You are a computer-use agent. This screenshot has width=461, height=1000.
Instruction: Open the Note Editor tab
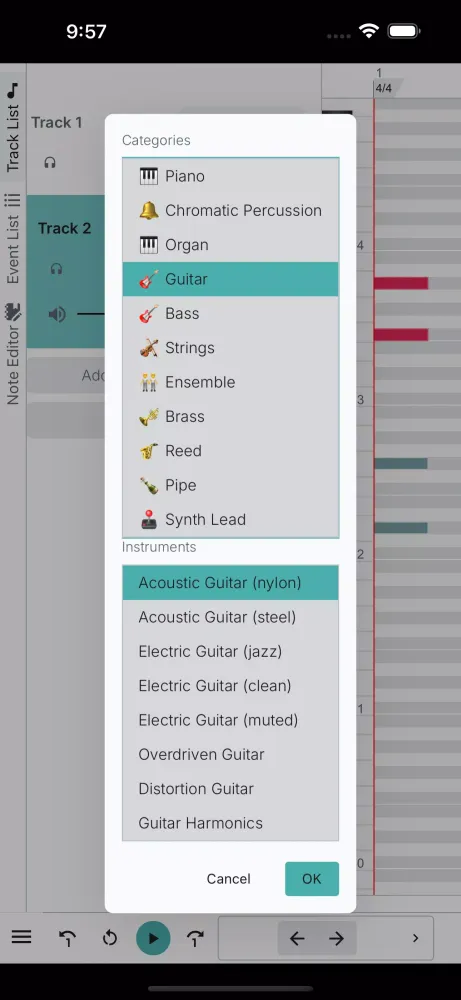[x=13, y=353]
